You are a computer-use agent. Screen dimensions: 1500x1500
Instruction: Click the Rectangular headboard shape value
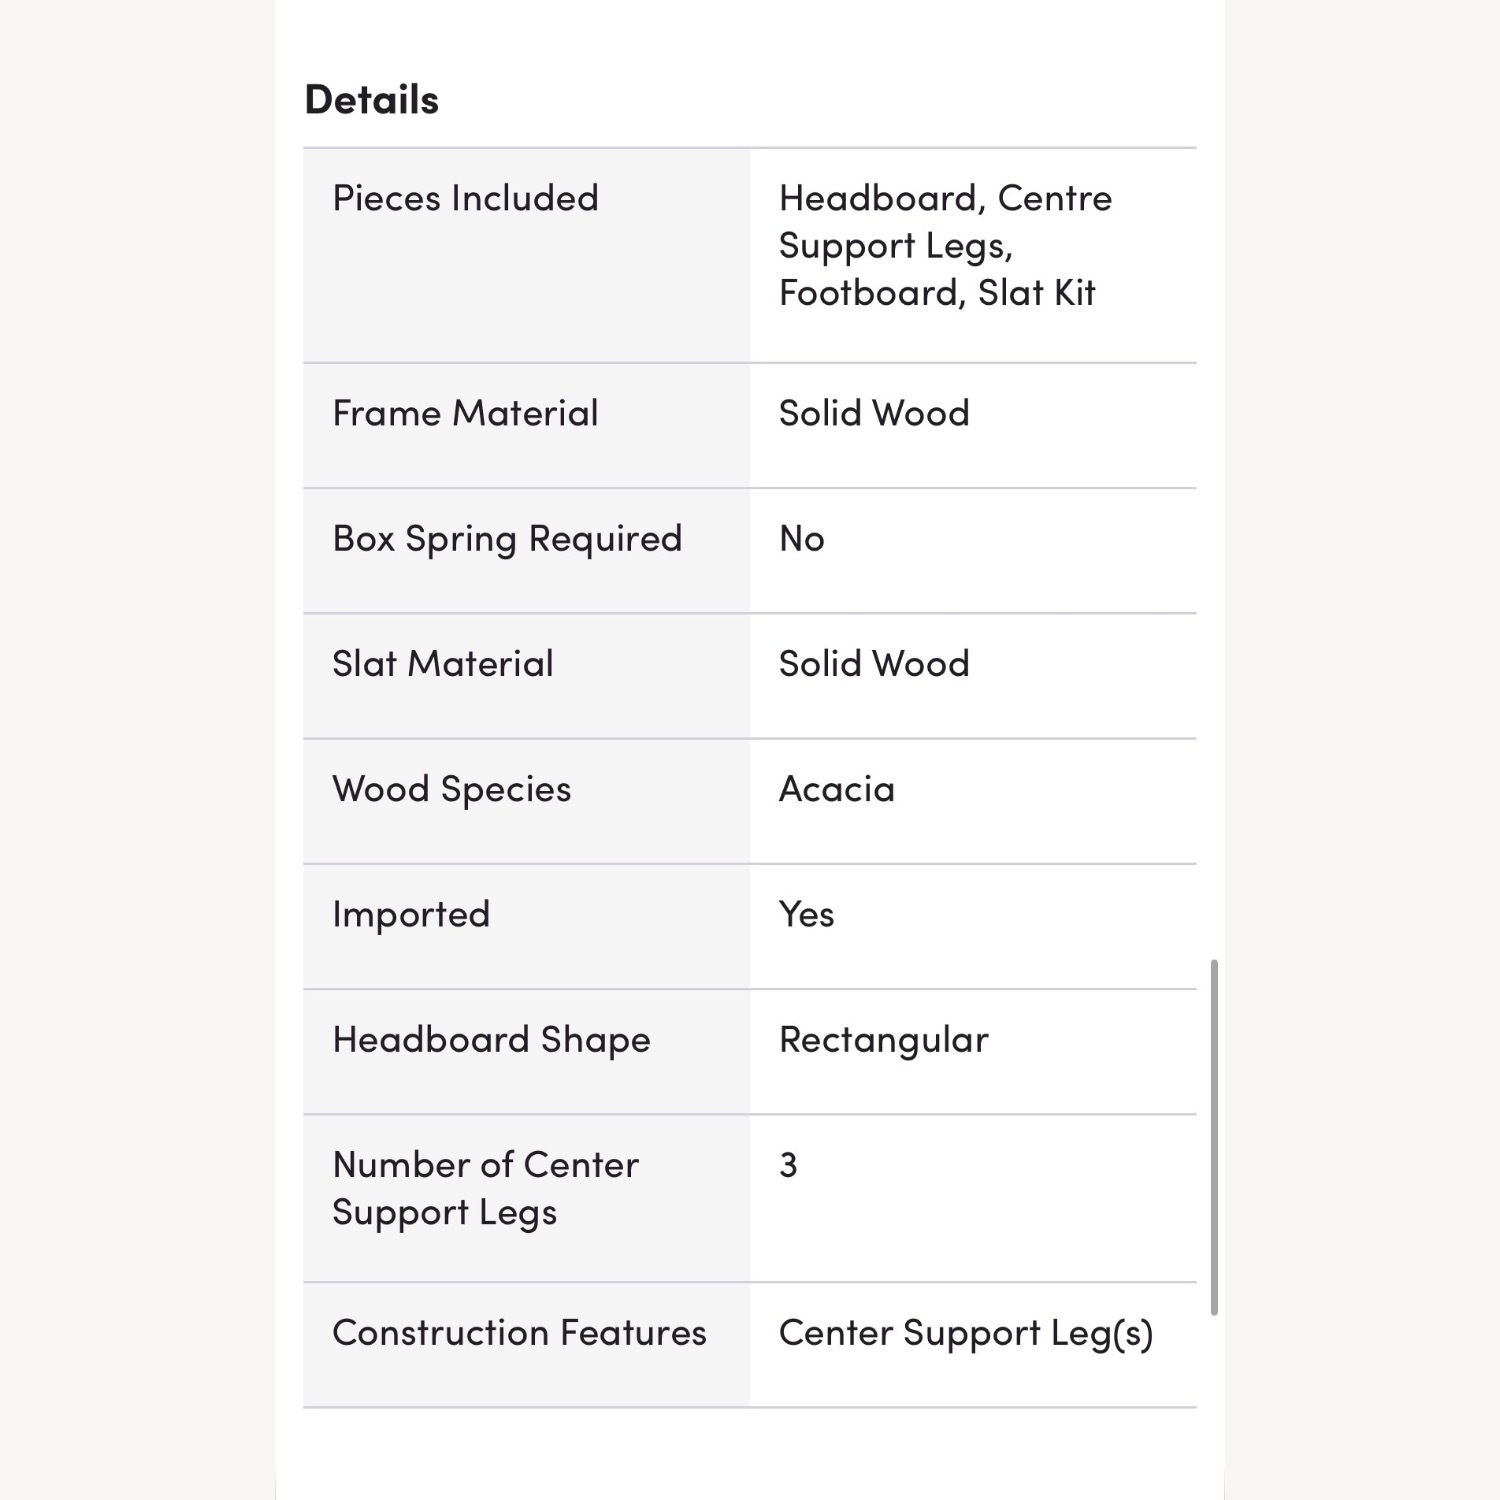(883, 1040)
